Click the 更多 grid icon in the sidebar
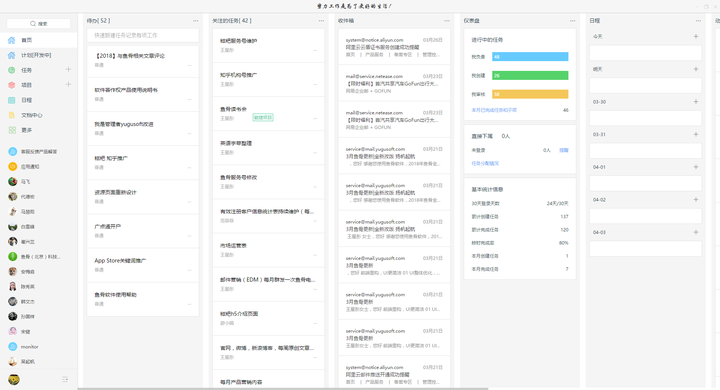 tap(12, 130)
